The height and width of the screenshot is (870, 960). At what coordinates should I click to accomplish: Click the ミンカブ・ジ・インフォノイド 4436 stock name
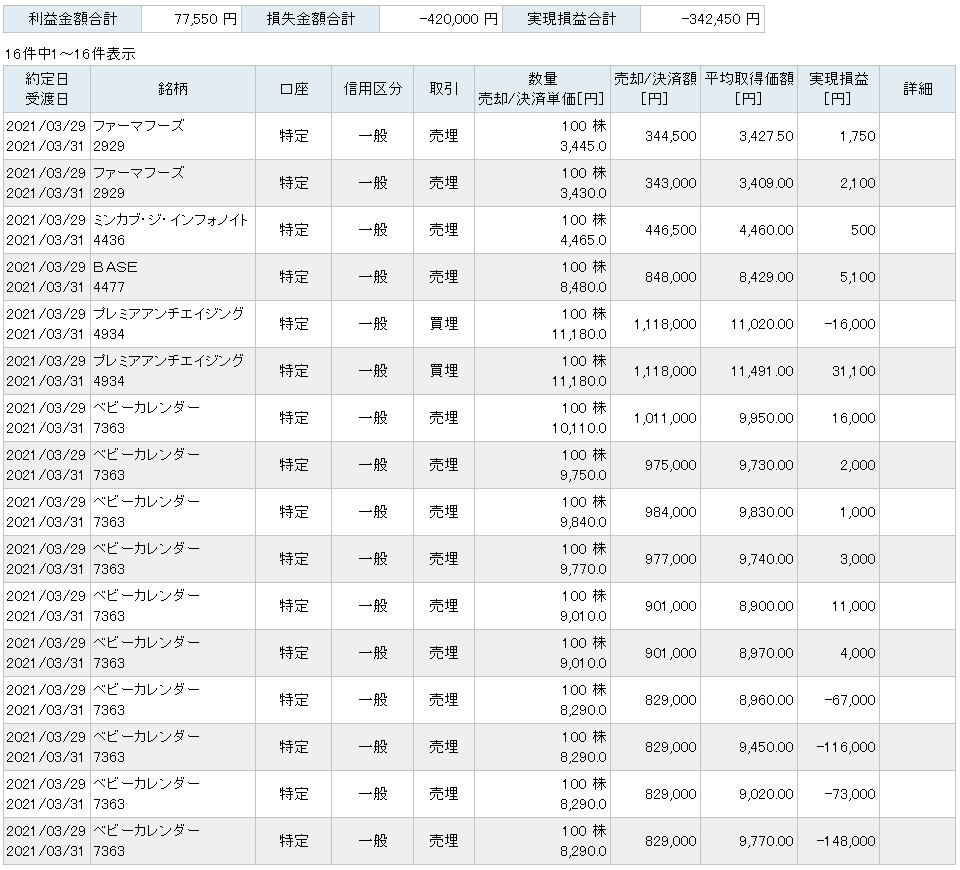coord(171,230)
